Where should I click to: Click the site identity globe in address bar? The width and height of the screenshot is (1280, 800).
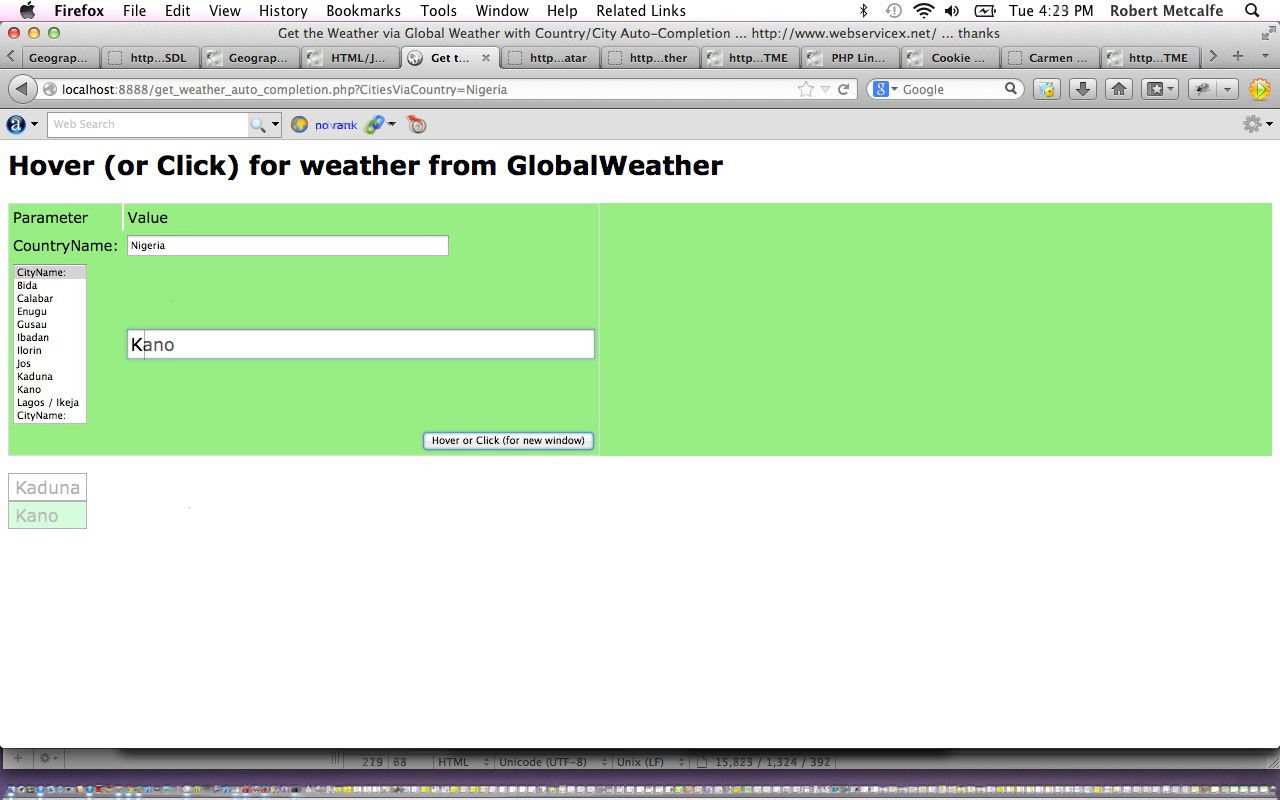[x=50, y=89]
